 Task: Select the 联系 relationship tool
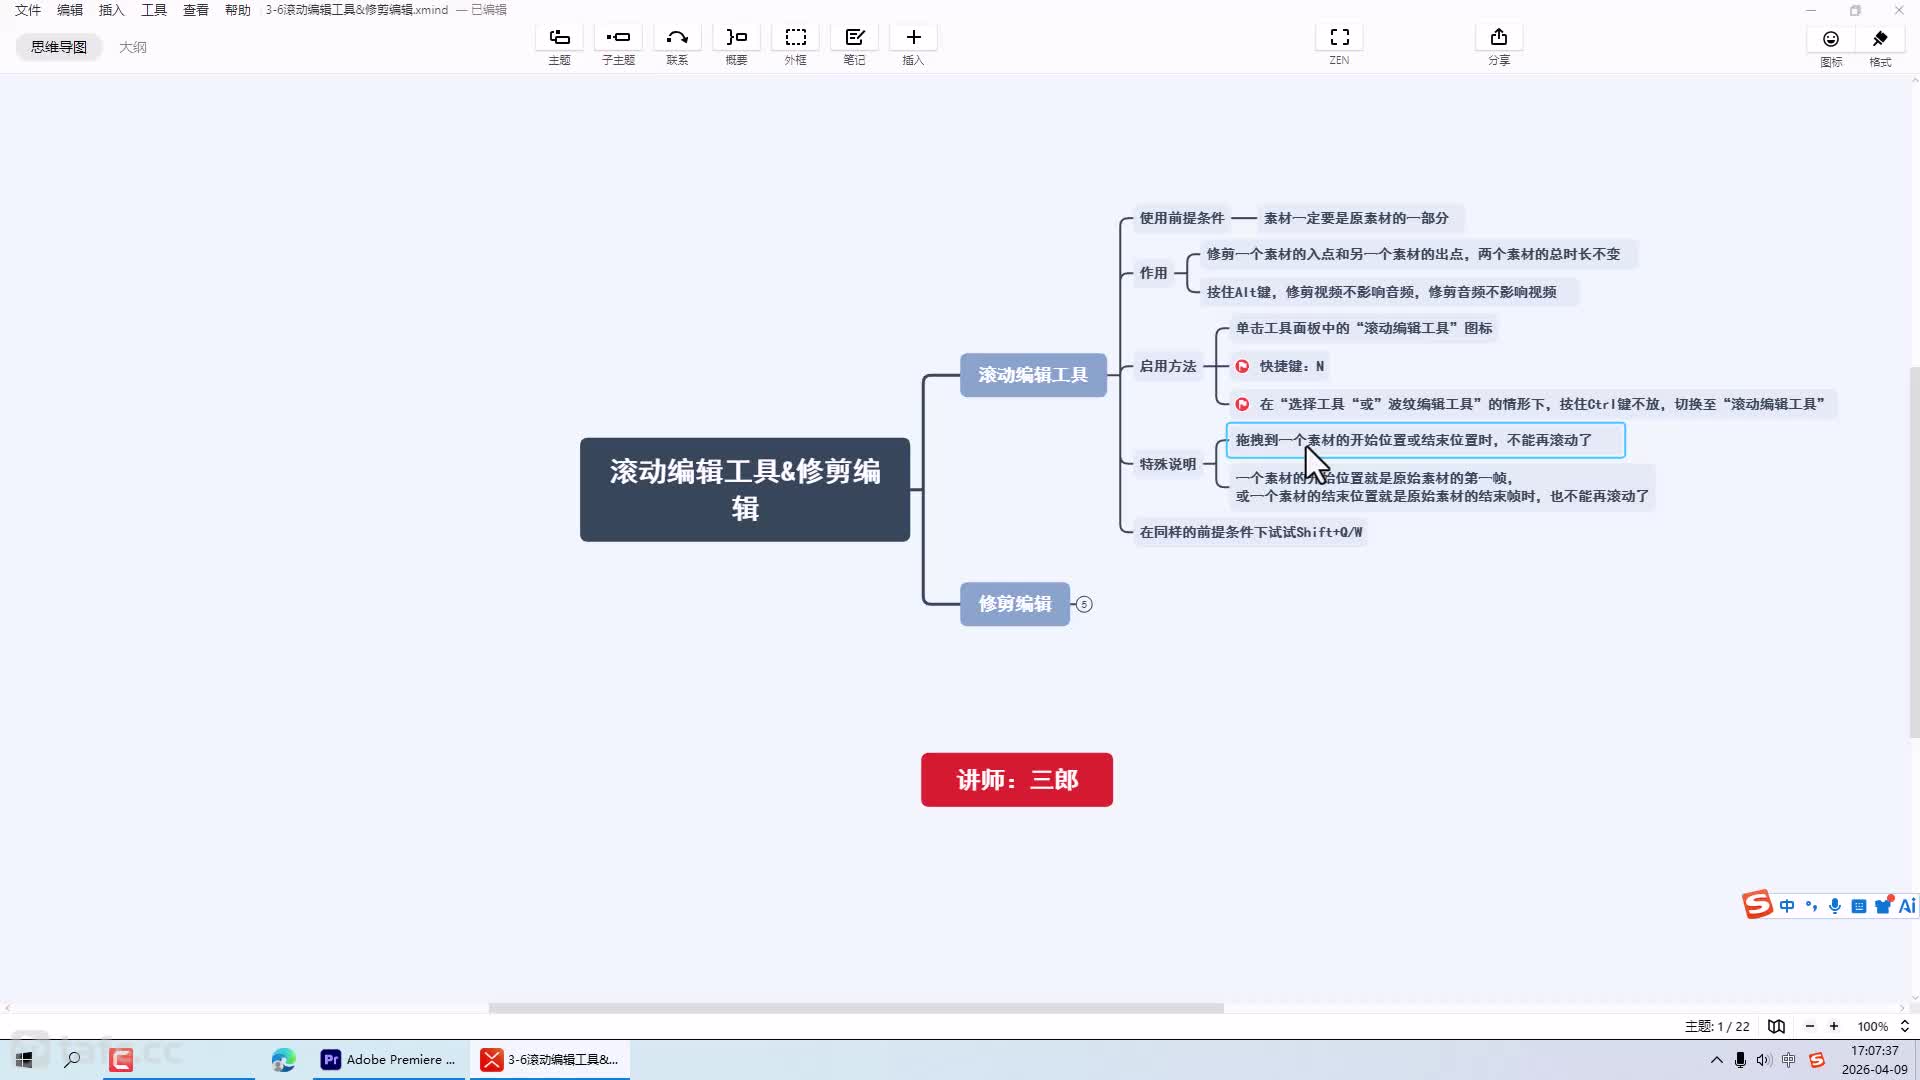[x=677, y=46]
